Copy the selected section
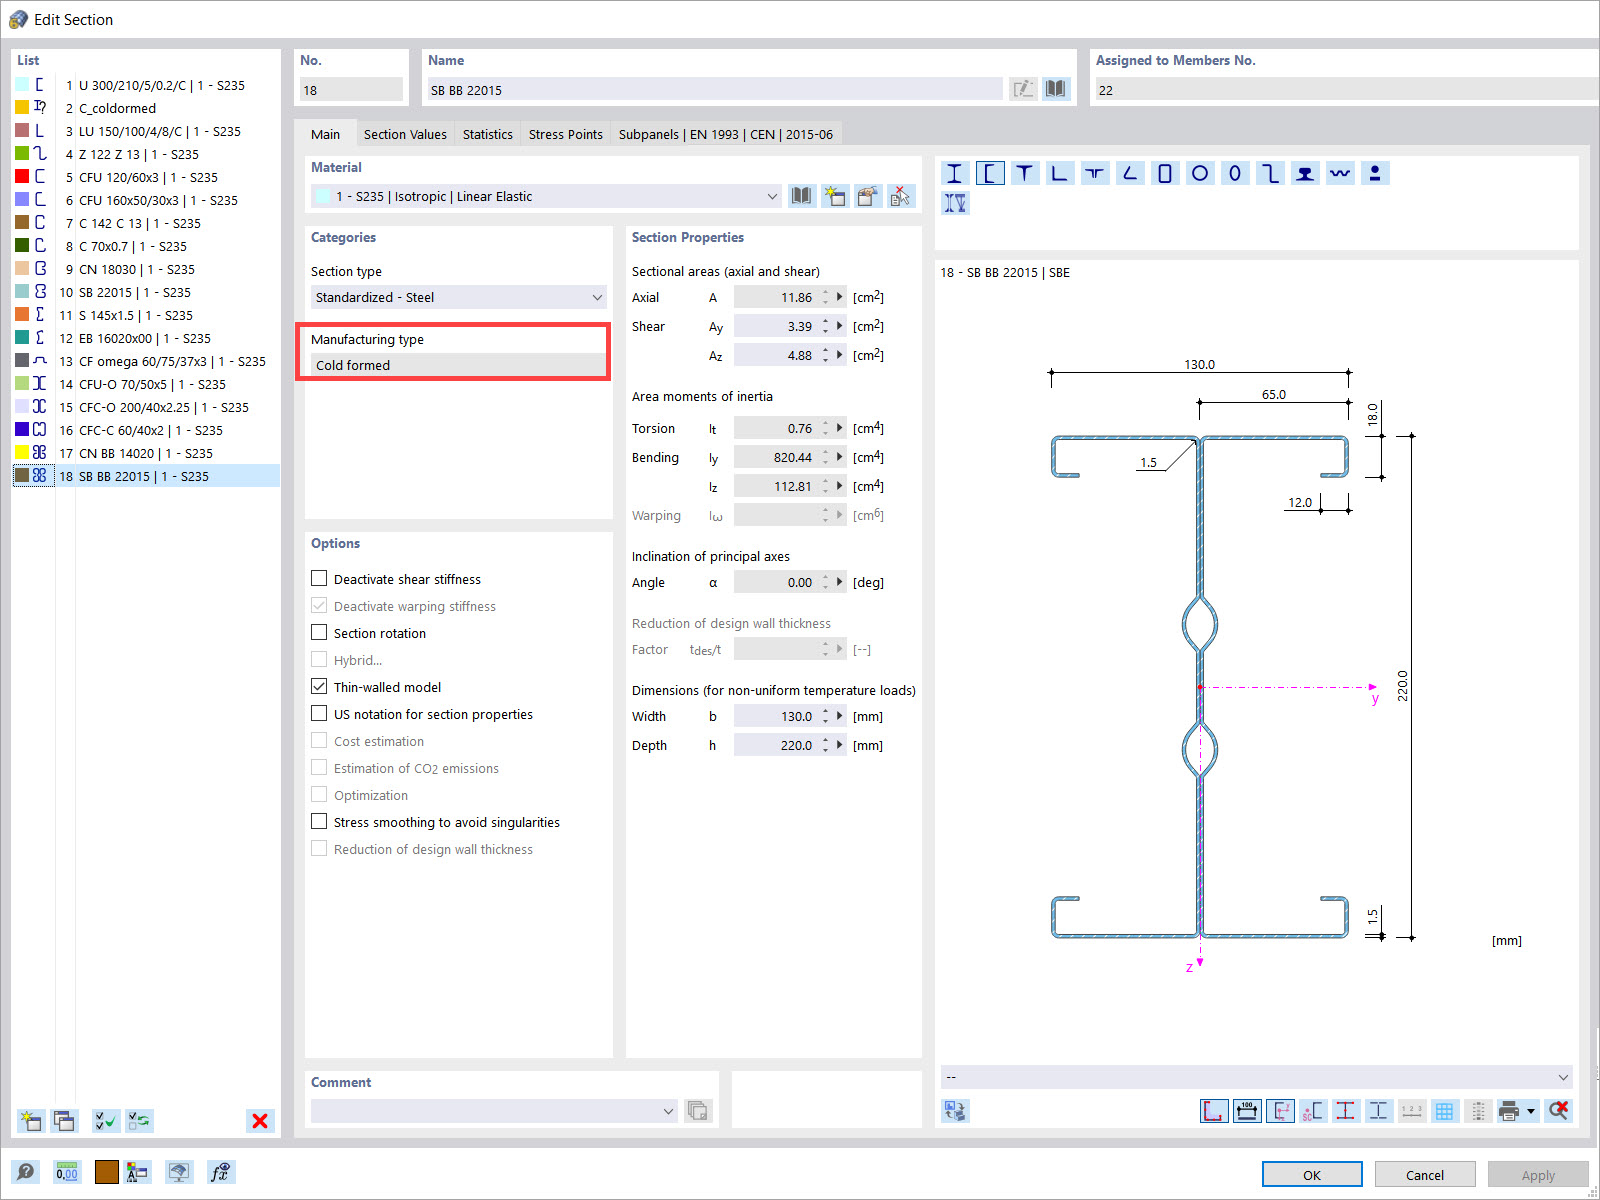 point(64,1121)
